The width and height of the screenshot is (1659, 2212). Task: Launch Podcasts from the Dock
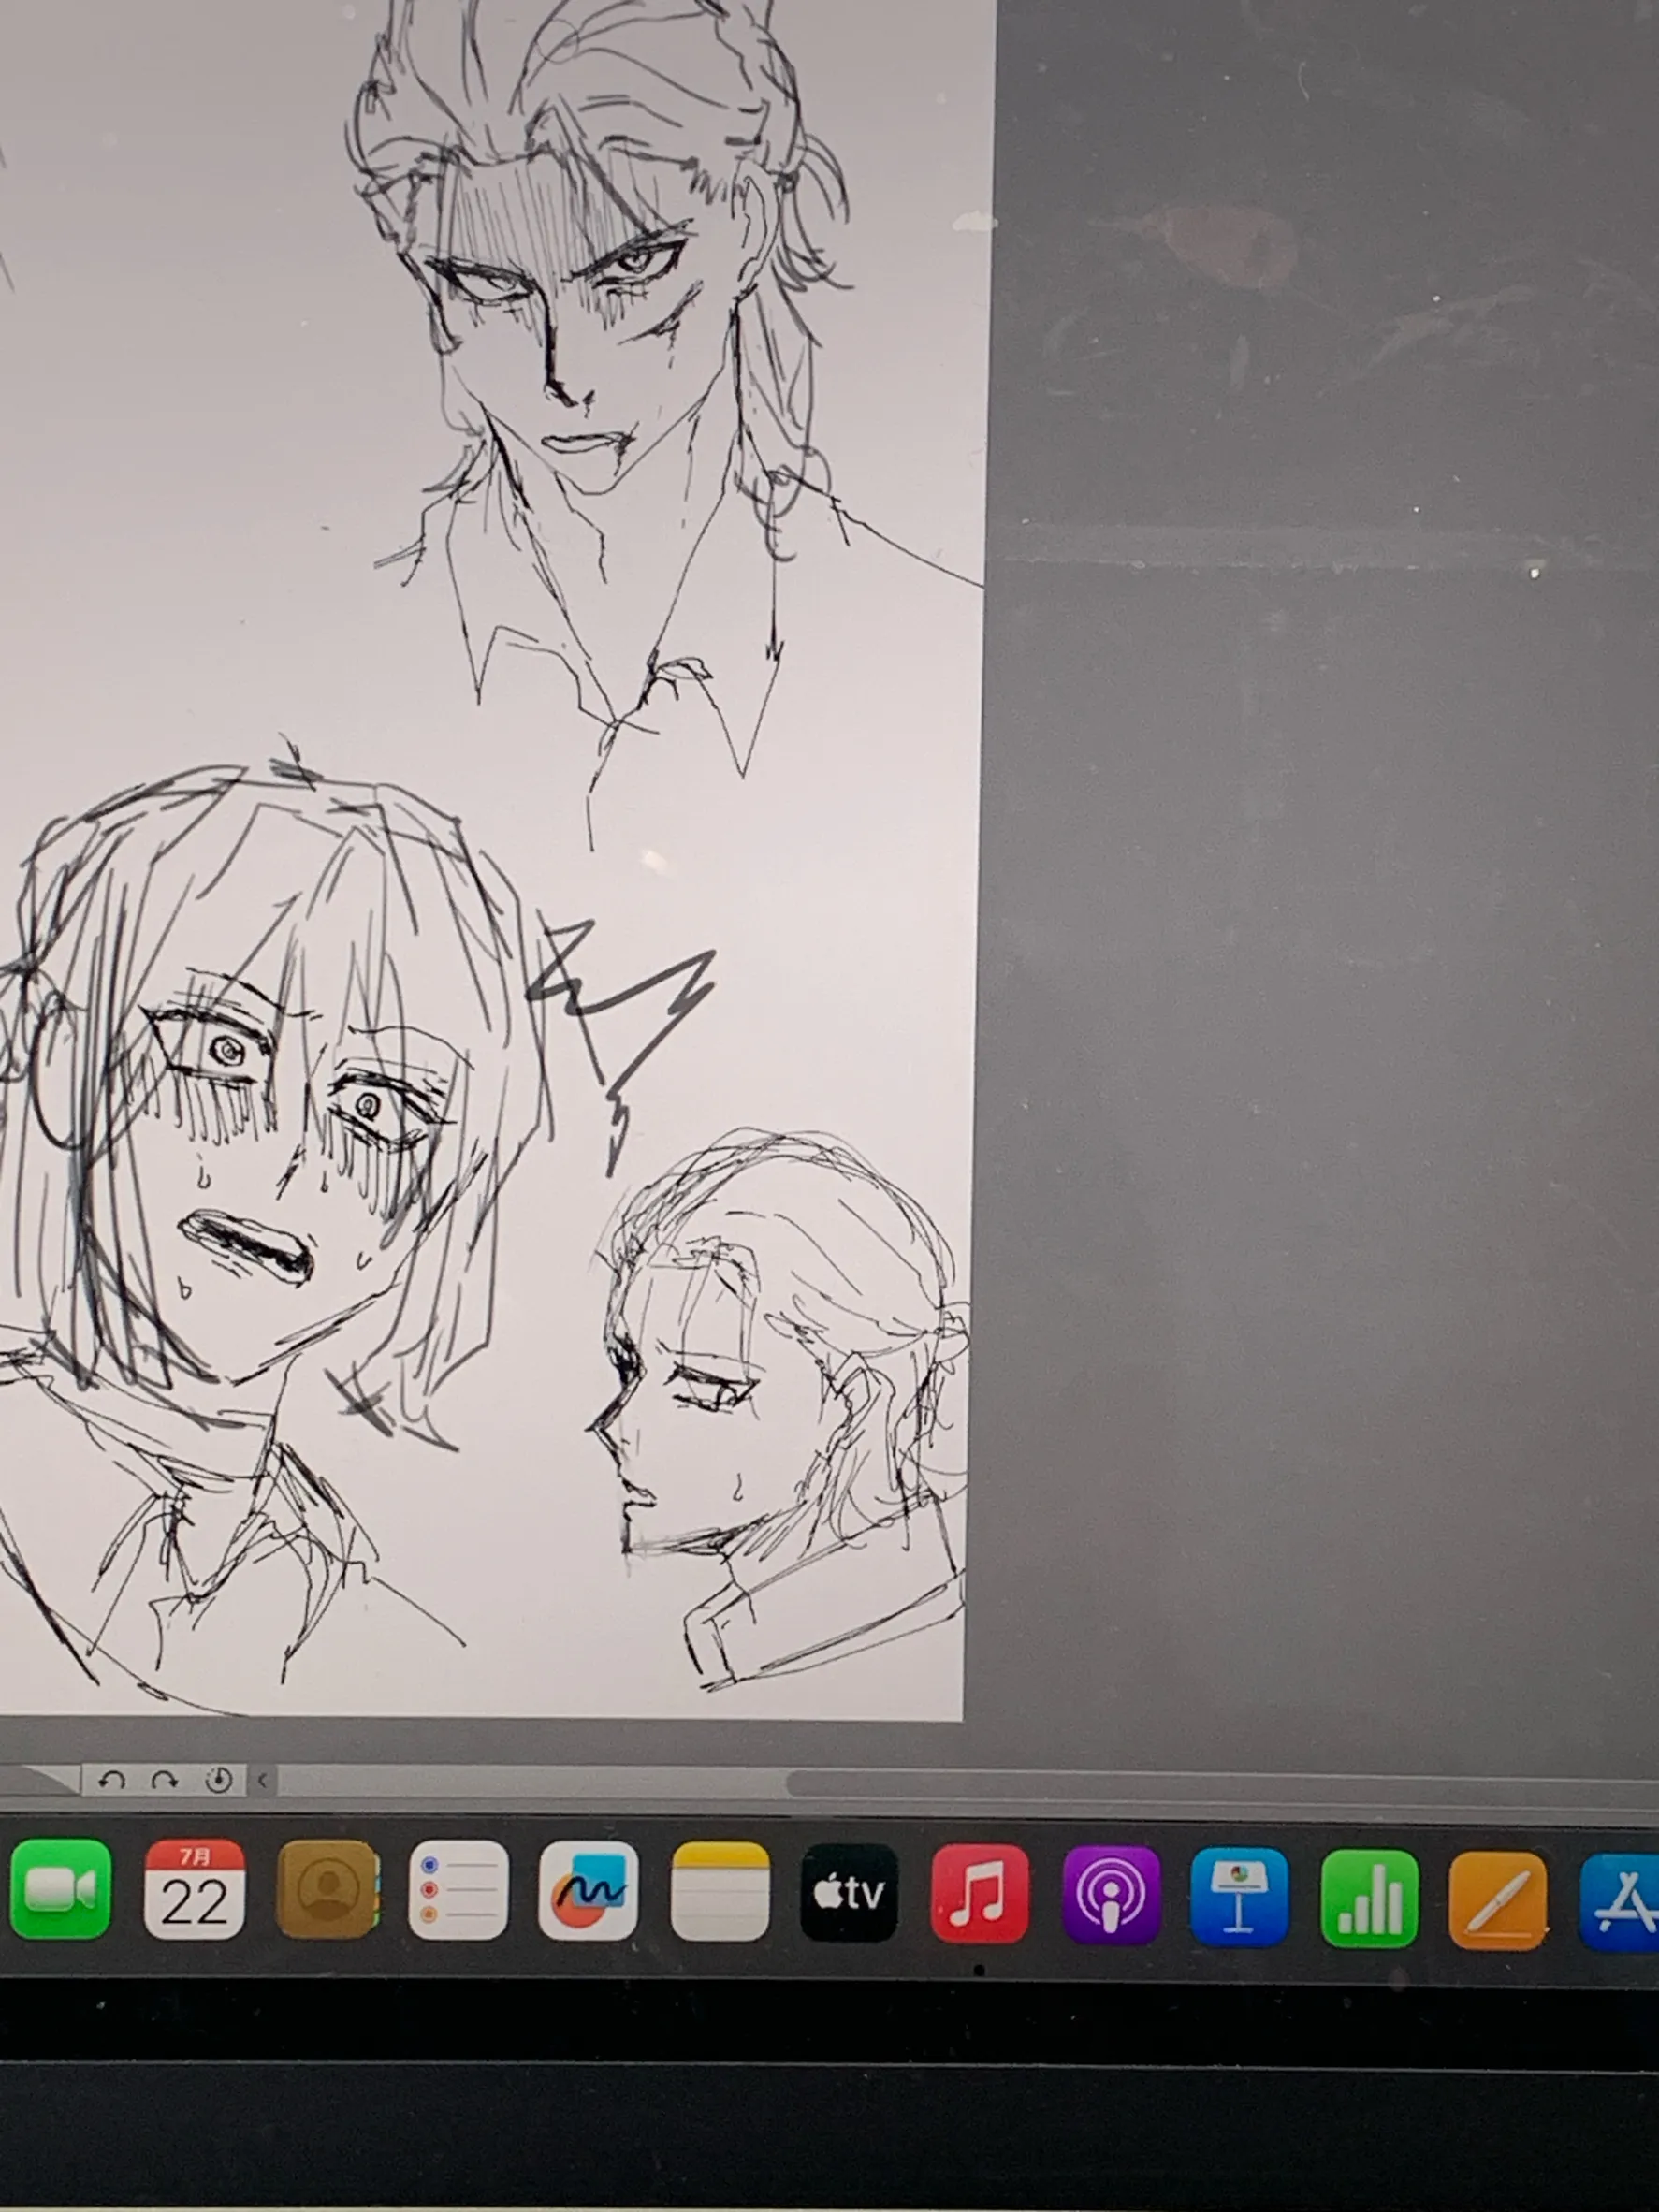[x=1111, y=1895]
